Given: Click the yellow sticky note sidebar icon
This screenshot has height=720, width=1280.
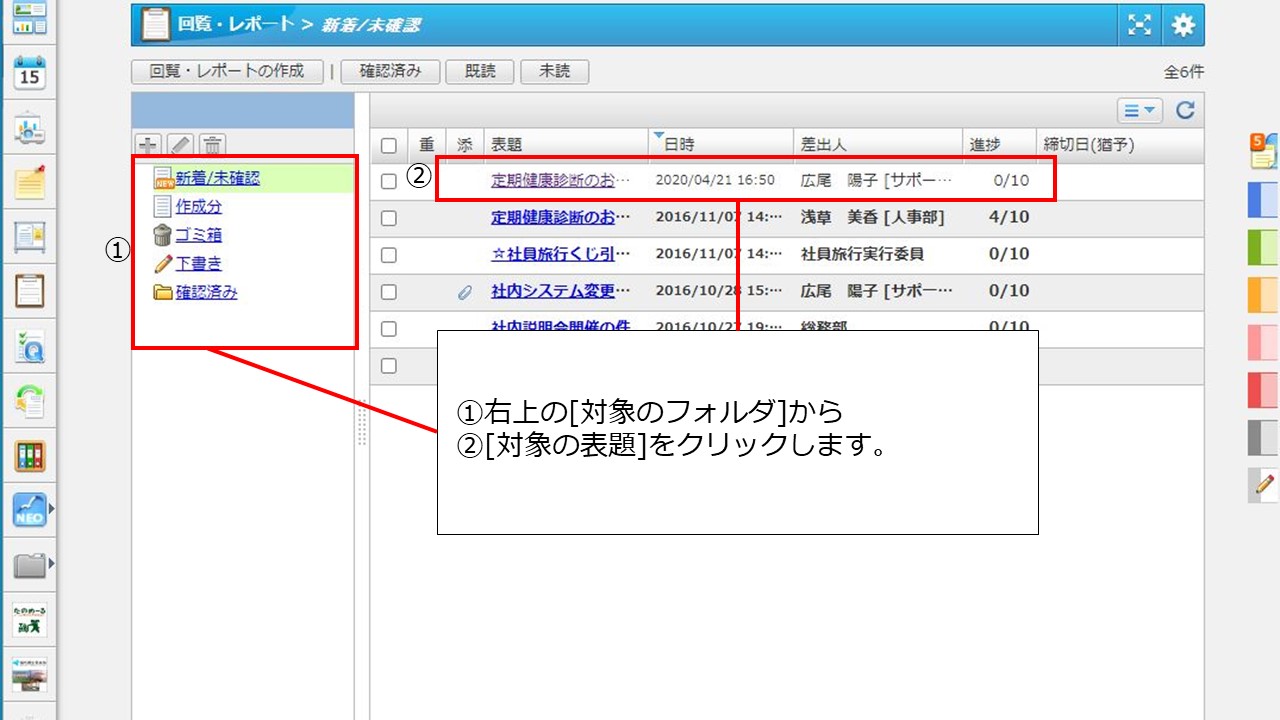Looking at the screenshot, I should point(30,183).
